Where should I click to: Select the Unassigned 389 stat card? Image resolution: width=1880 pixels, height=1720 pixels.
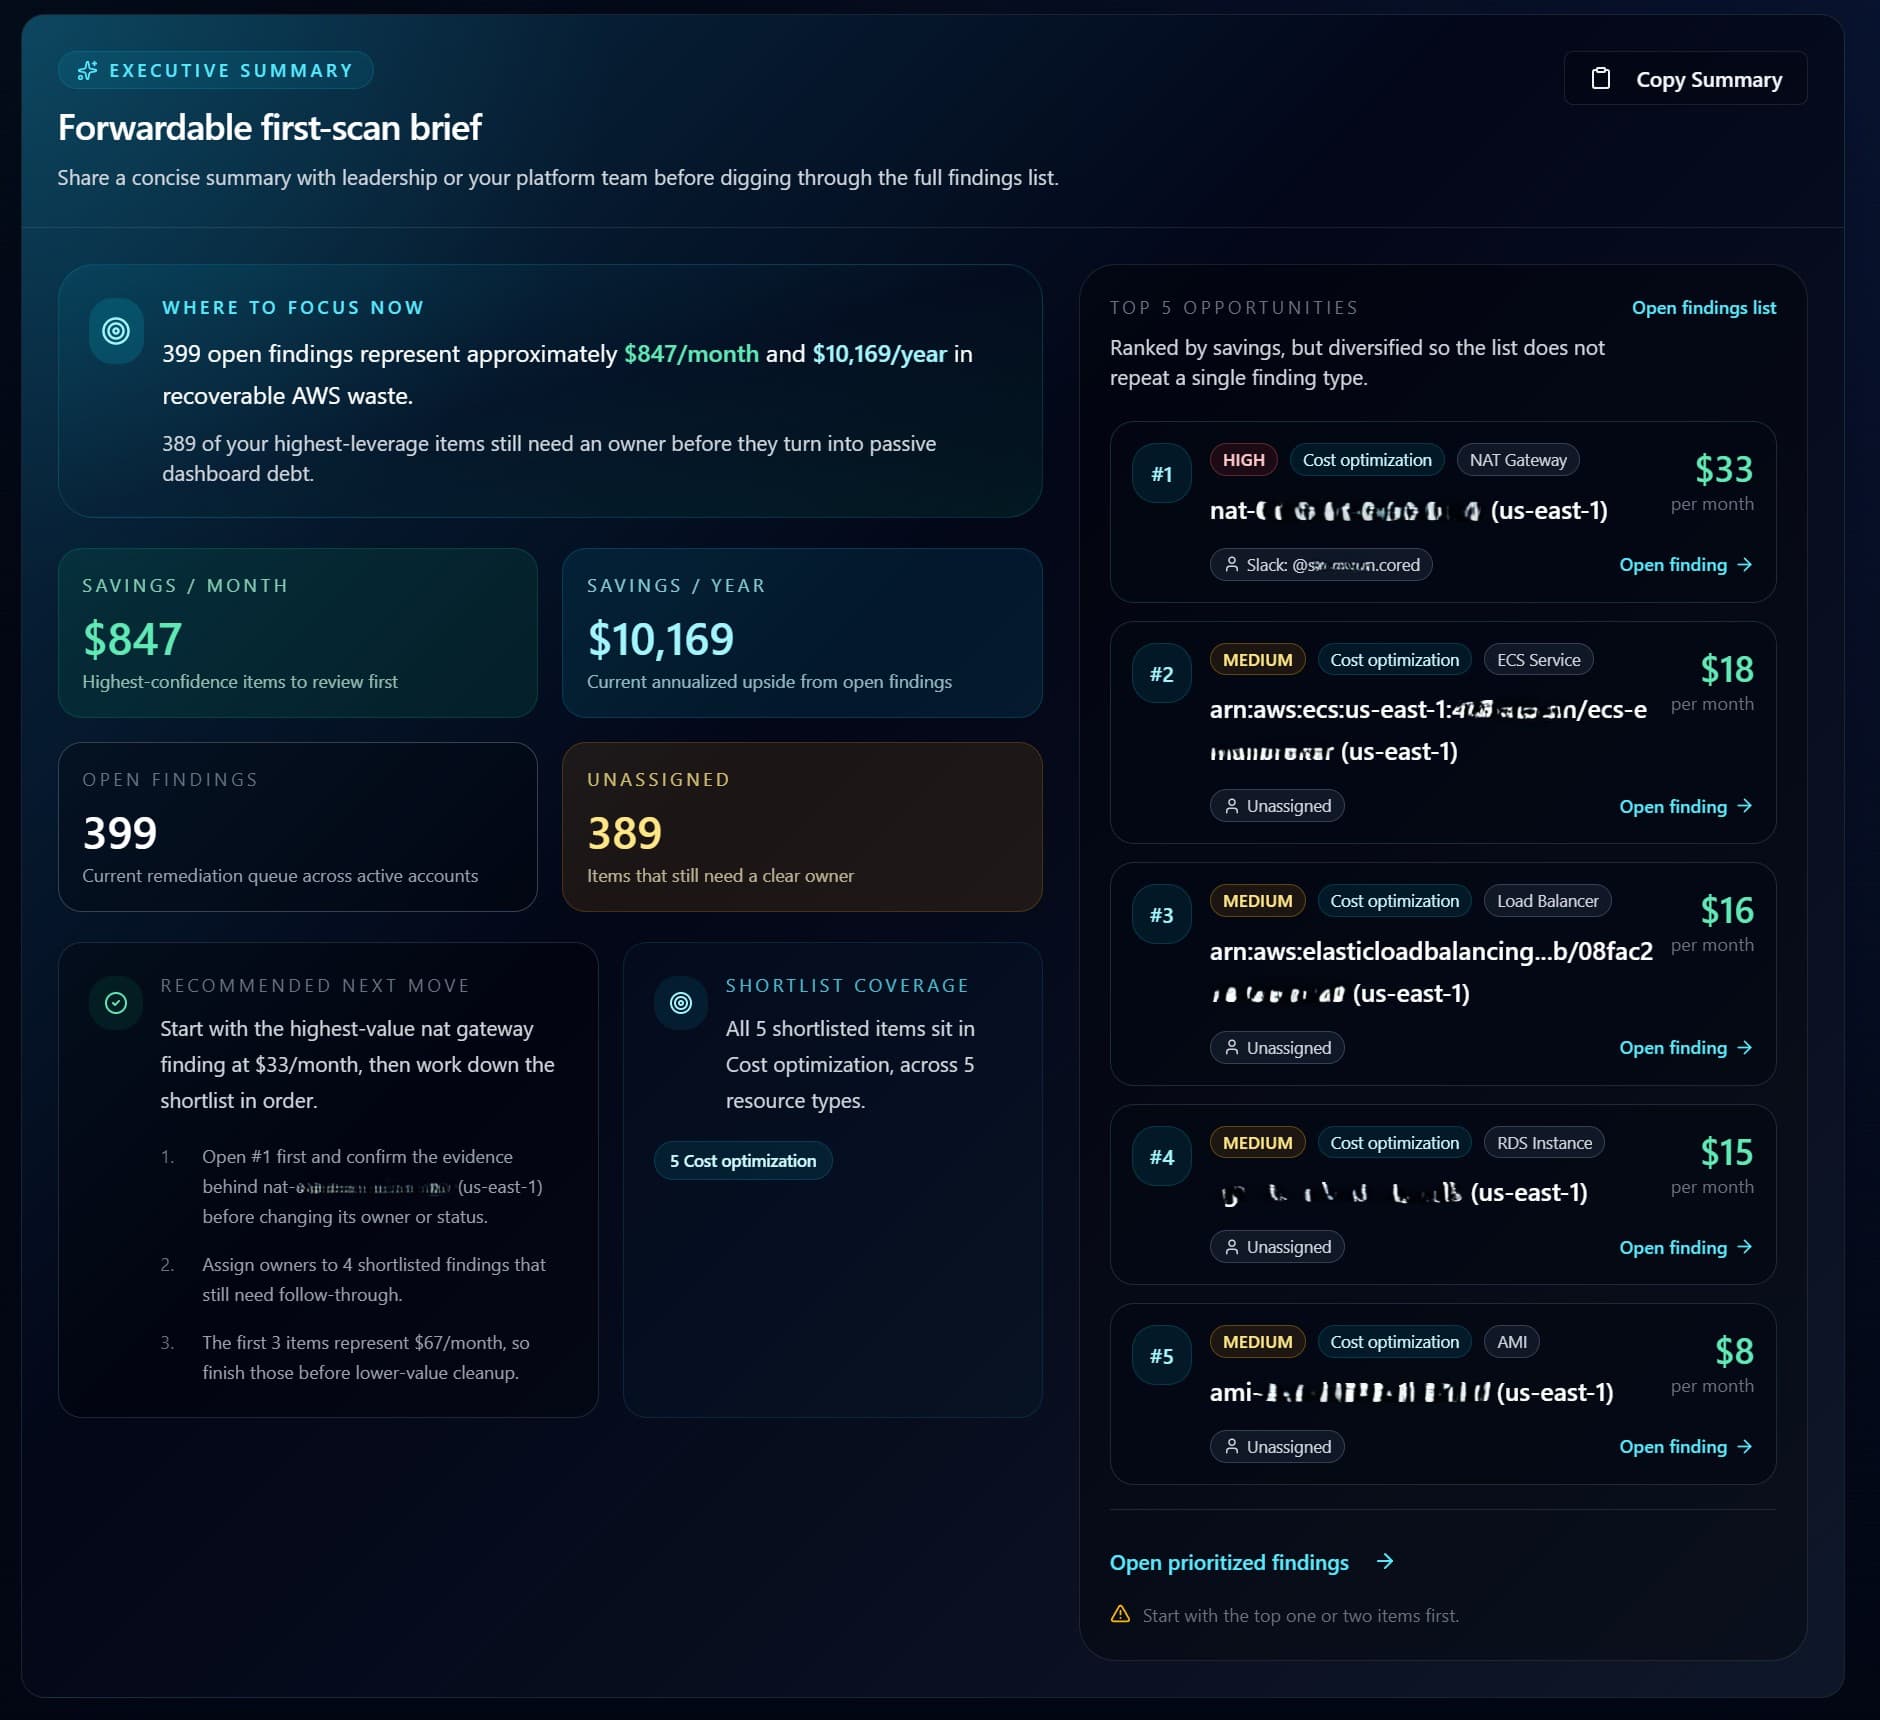[802, 827]
